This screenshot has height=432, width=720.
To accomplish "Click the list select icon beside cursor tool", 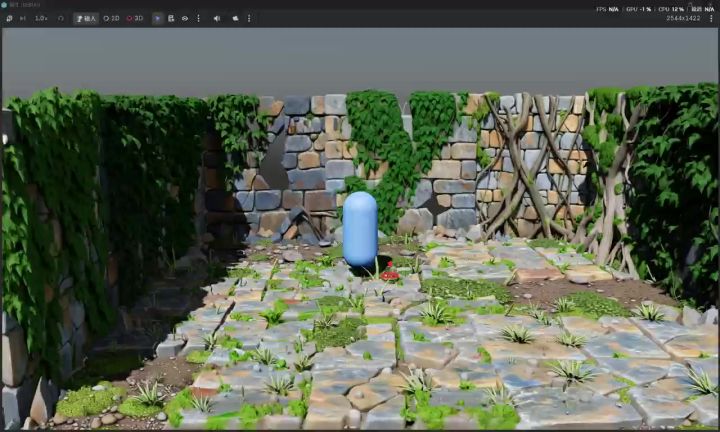I will 171,18.
